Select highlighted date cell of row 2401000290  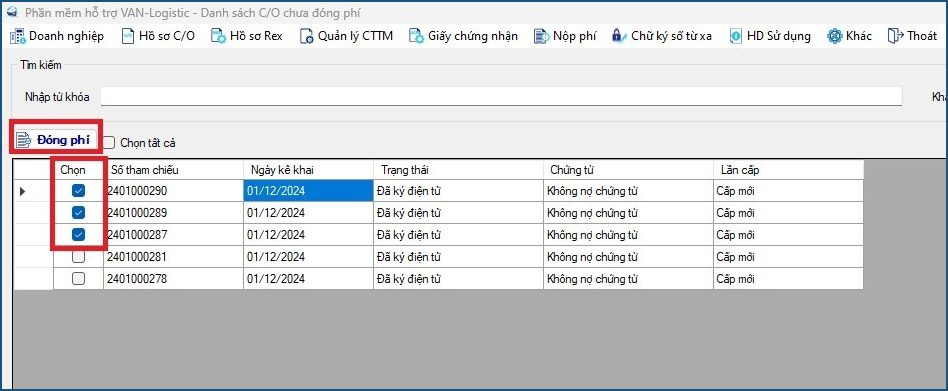point(308,191)
